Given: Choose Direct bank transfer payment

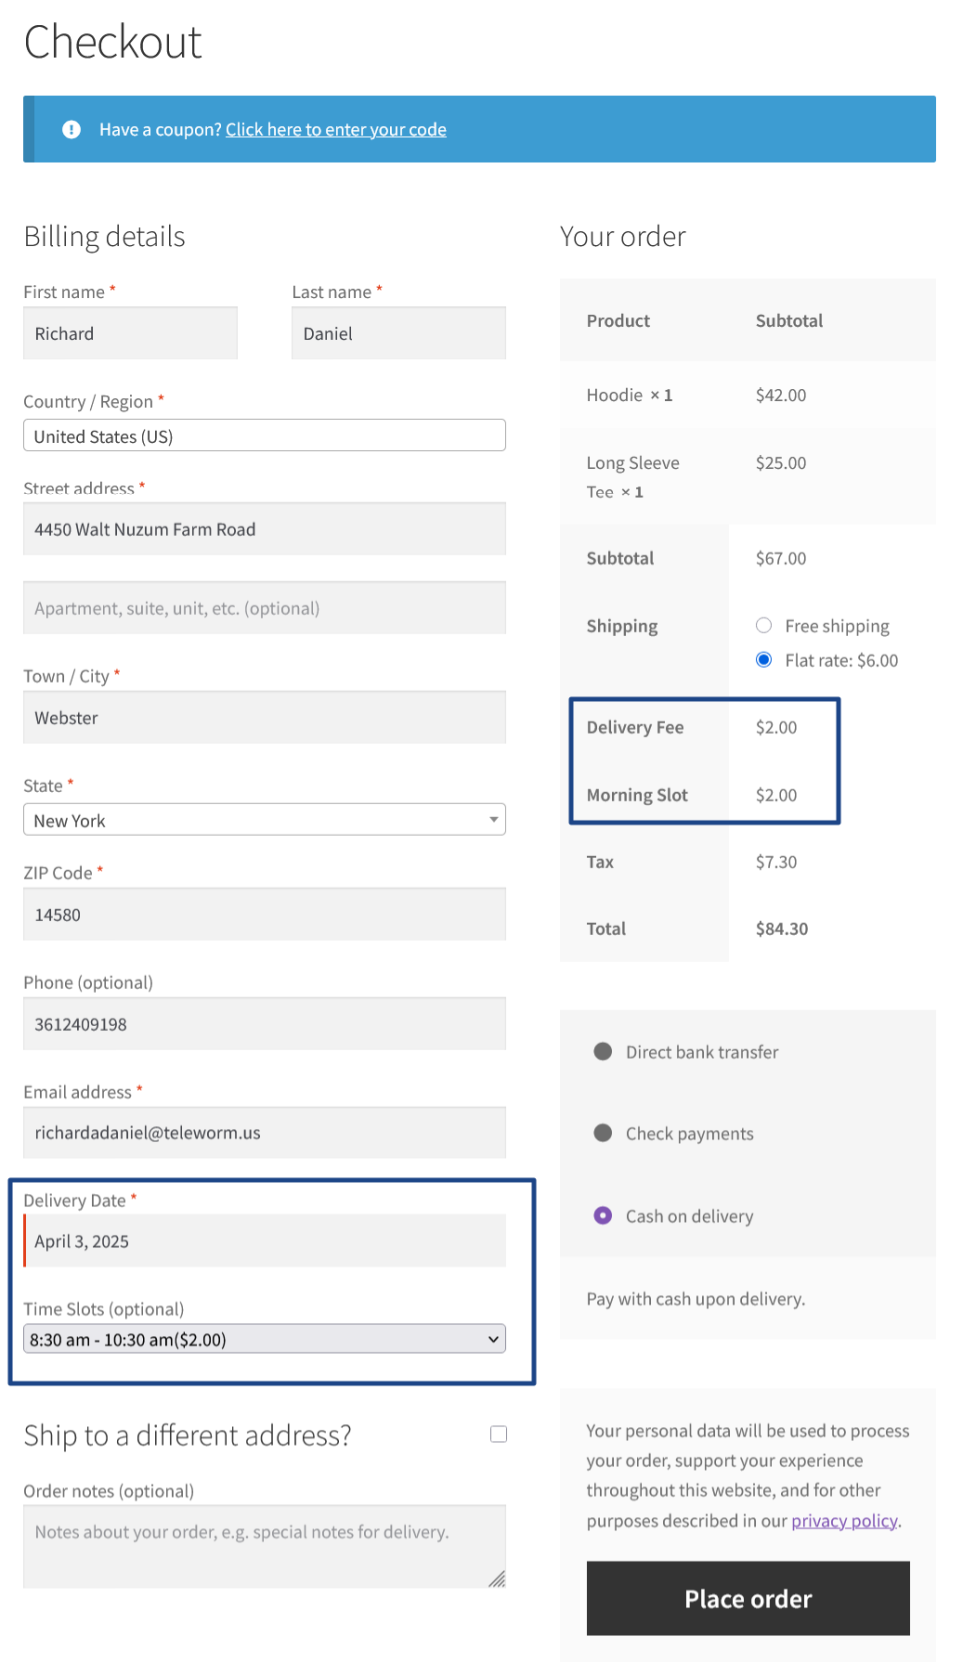Looking at the screenshot, I should (603, 1051).
